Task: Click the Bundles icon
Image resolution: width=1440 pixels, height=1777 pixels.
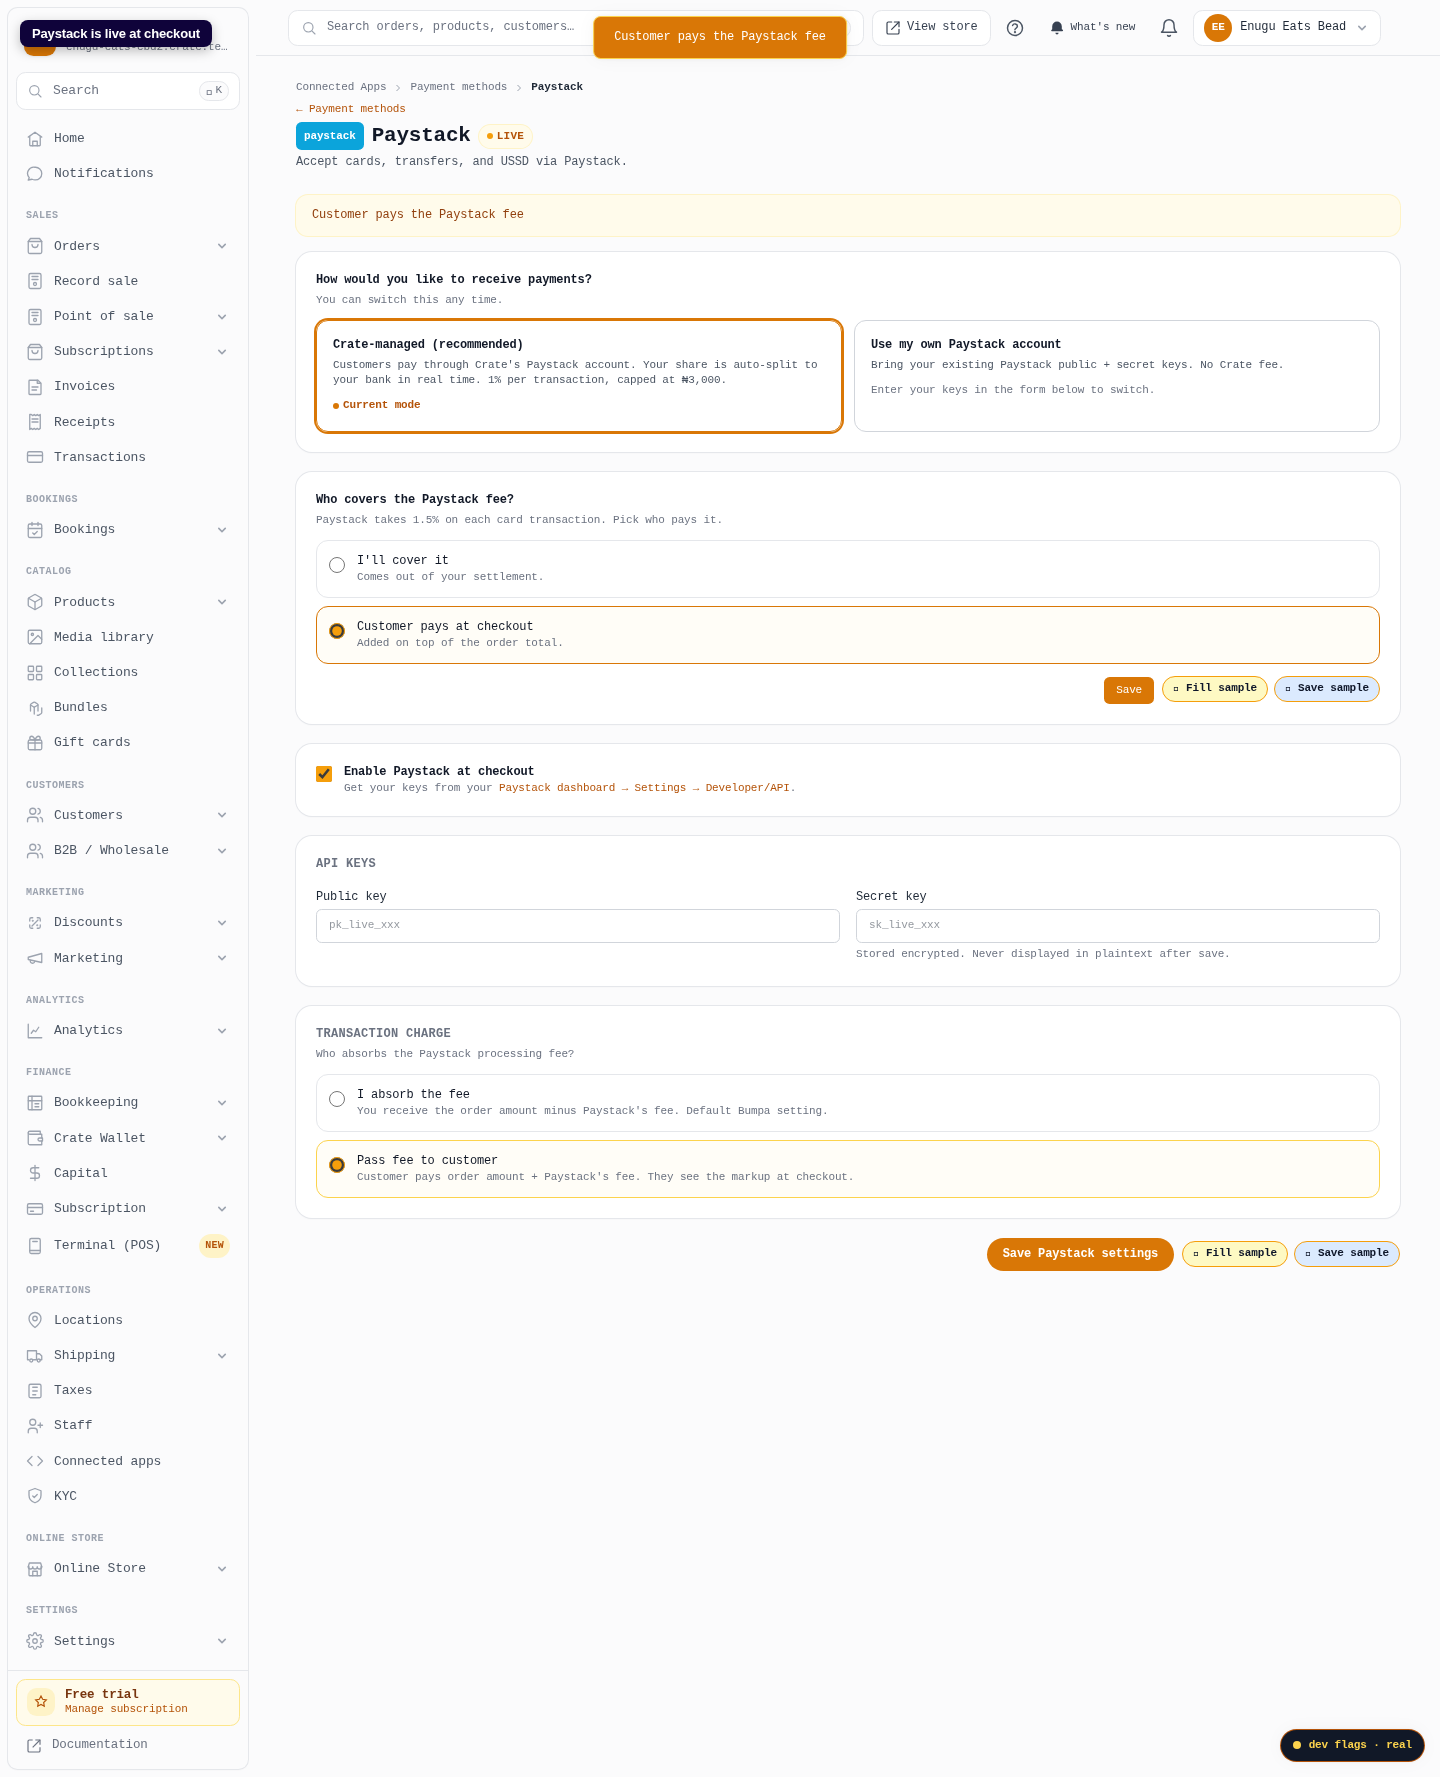Action: pos(35,708)
